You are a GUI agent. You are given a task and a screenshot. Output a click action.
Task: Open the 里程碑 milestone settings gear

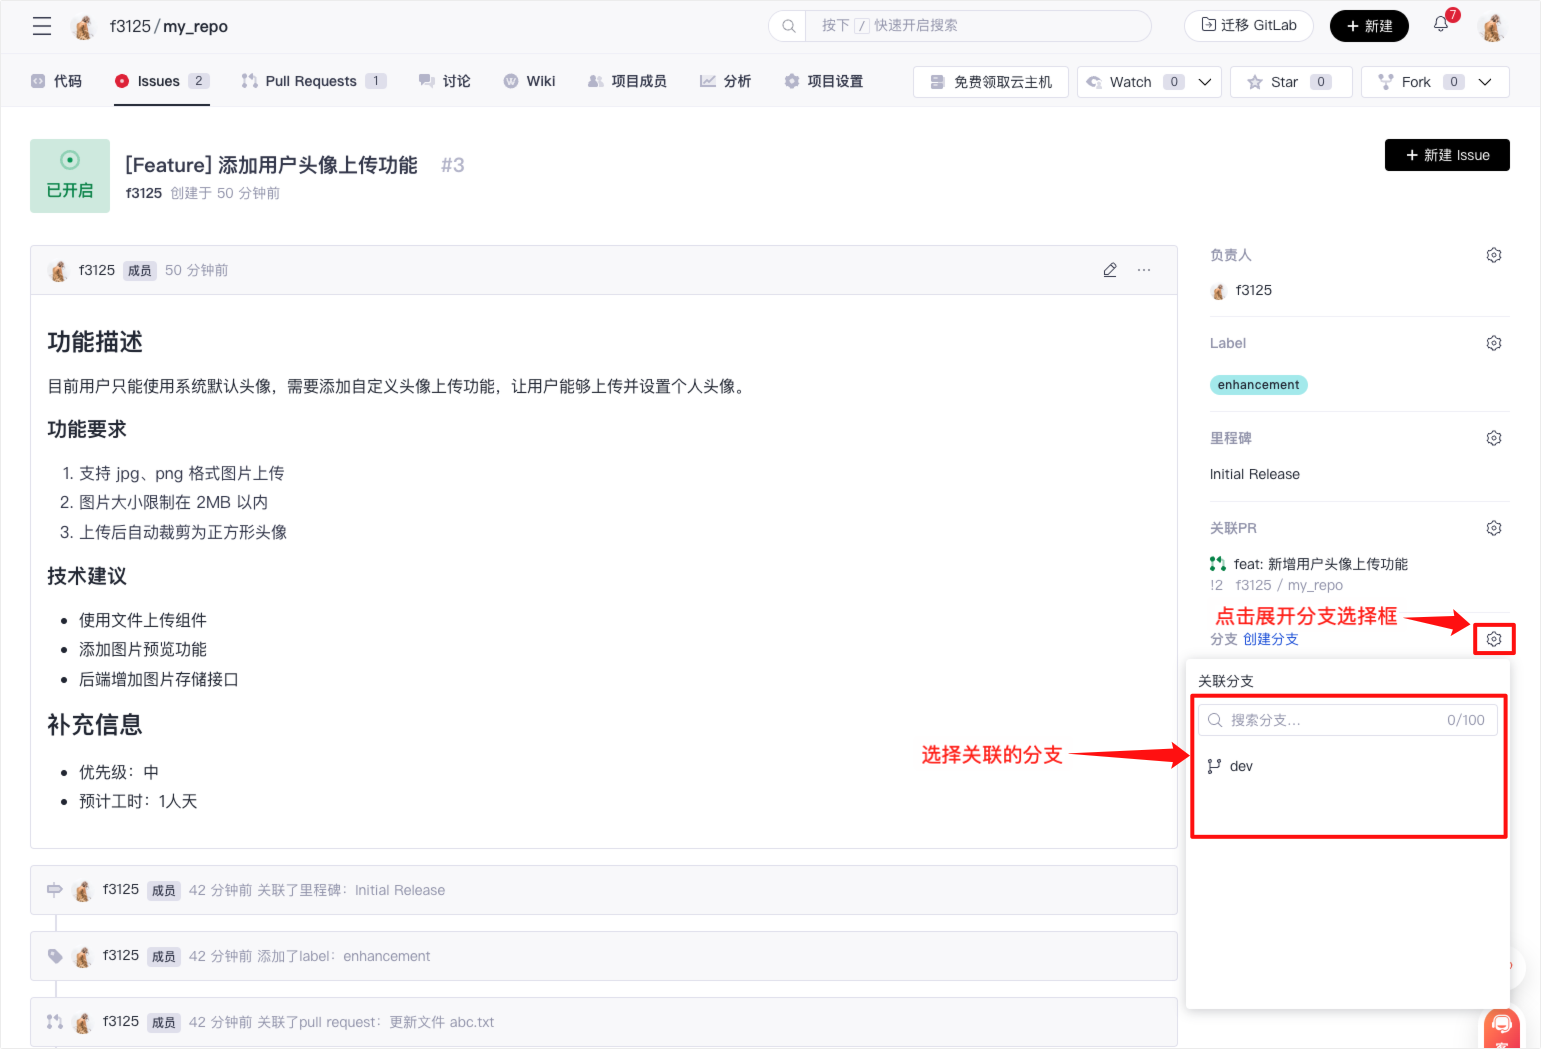click(1493, 438)
